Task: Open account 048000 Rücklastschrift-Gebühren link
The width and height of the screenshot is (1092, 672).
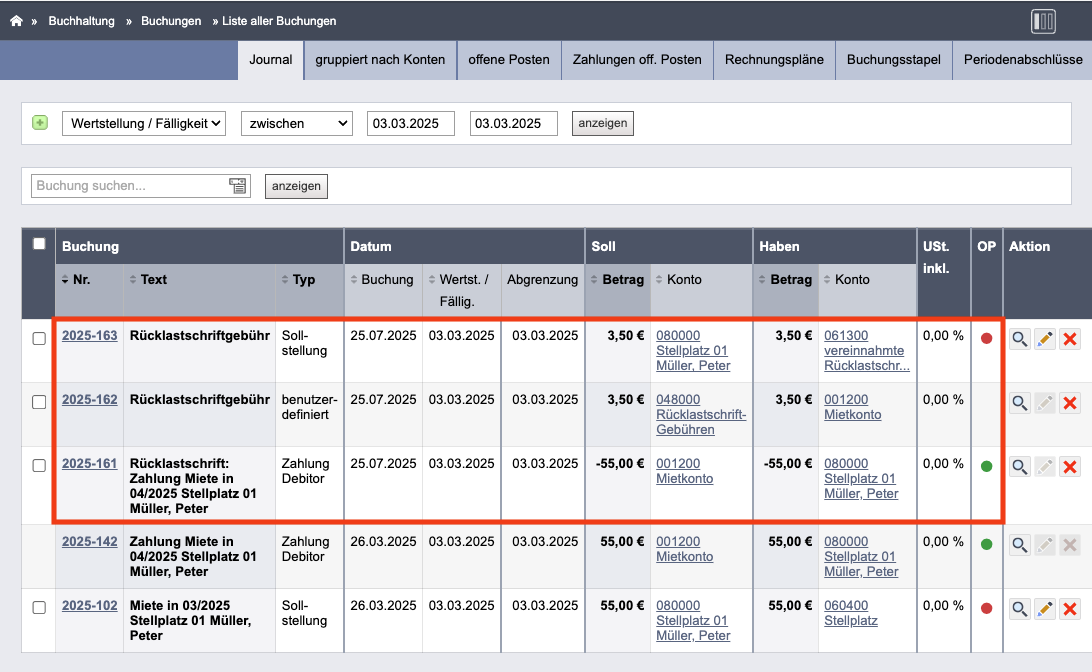Action: [701, 414]
